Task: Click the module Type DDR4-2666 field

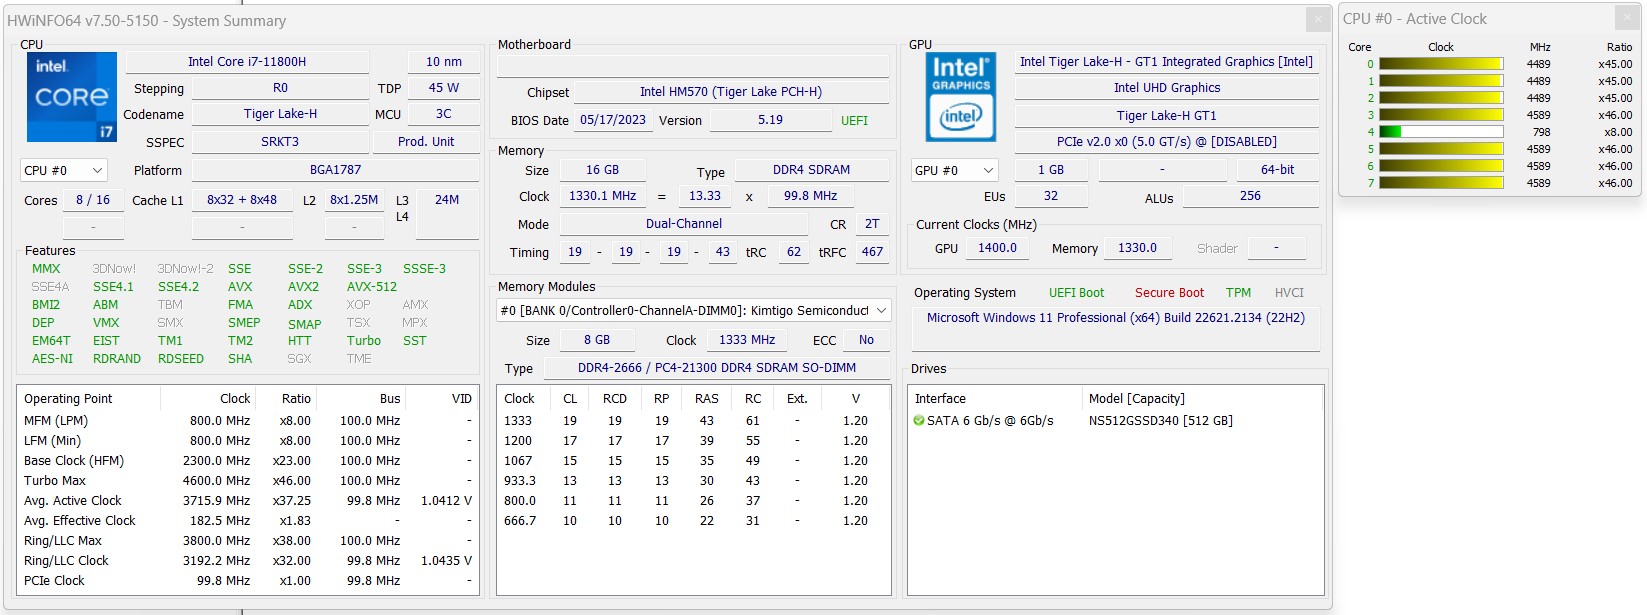Action: tap(716, 368)
